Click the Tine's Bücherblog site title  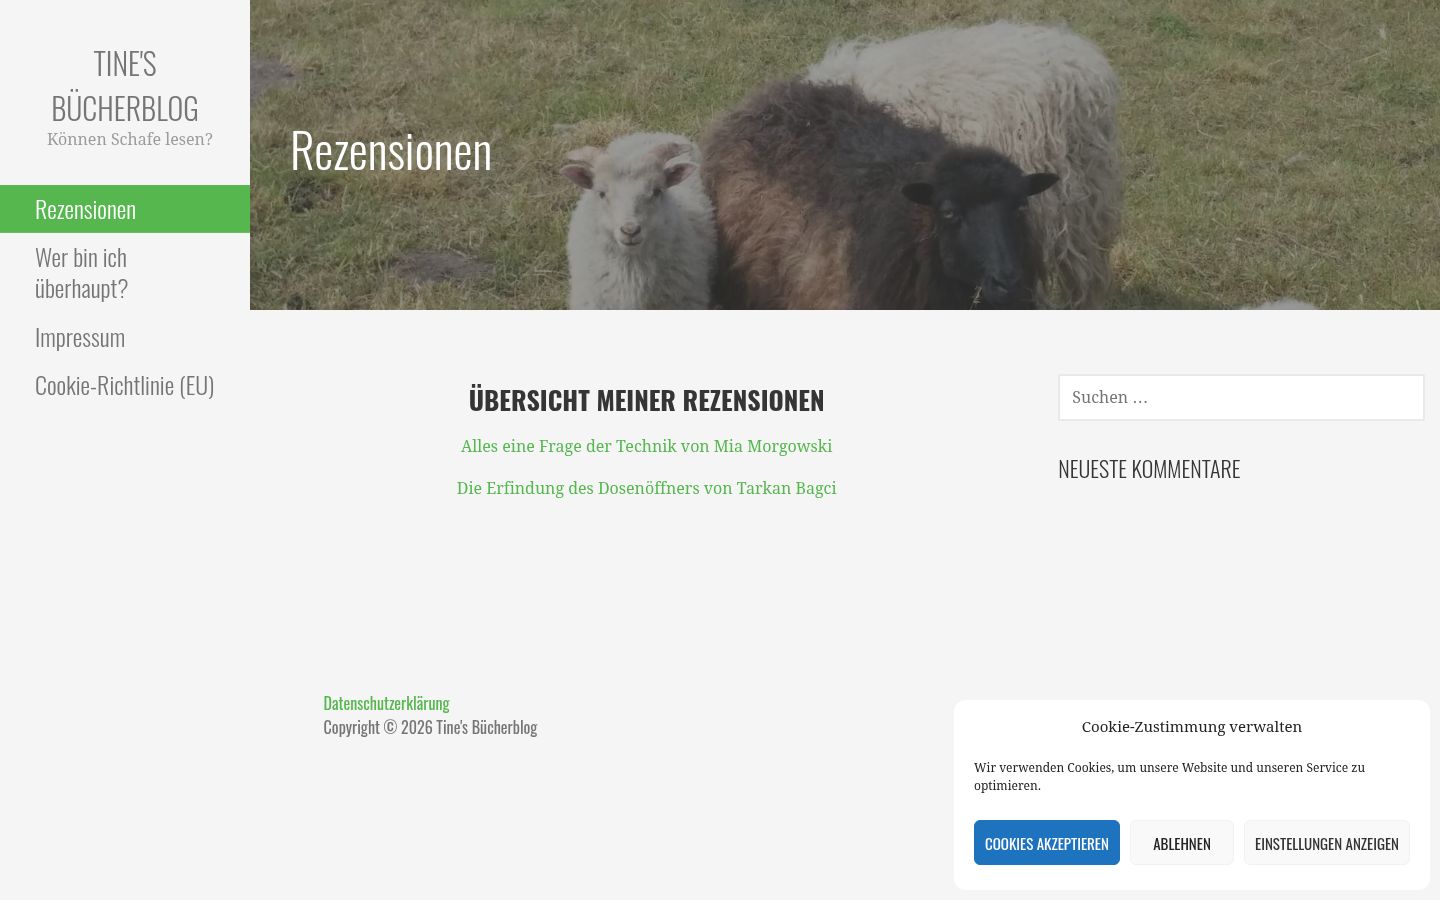point(125,85)
